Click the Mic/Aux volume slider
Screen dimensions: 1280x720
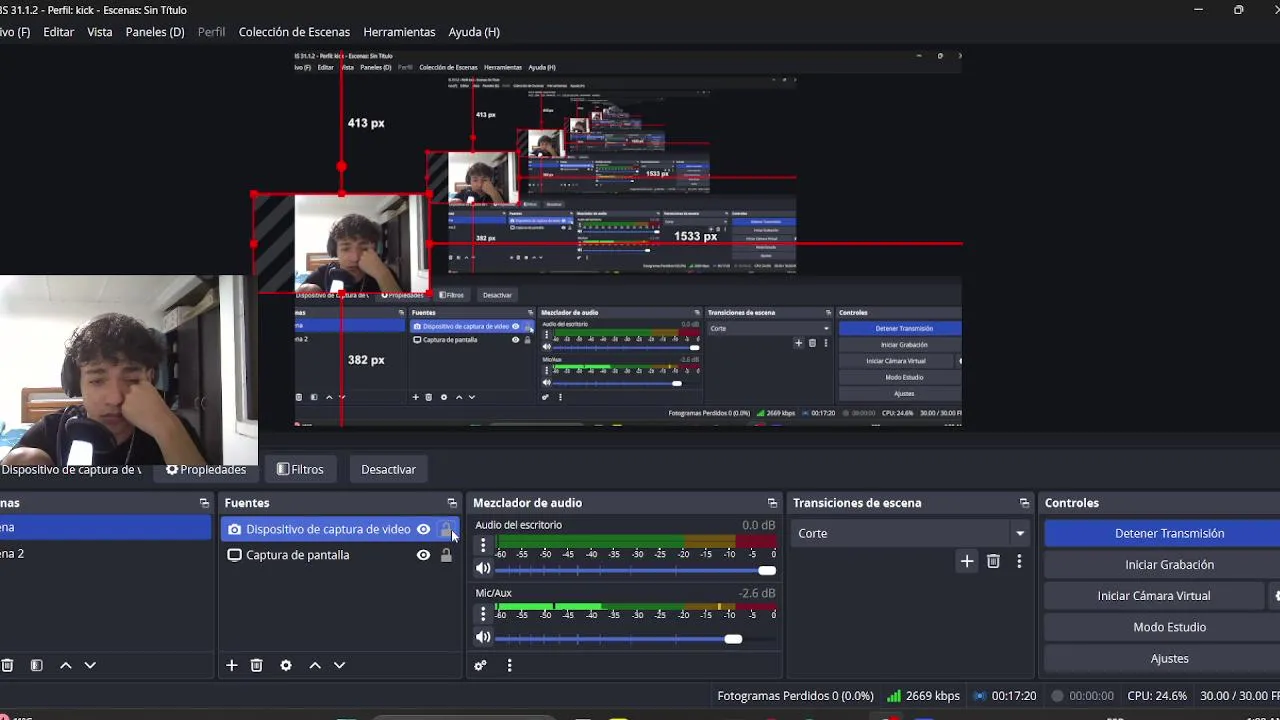point(635,638)
